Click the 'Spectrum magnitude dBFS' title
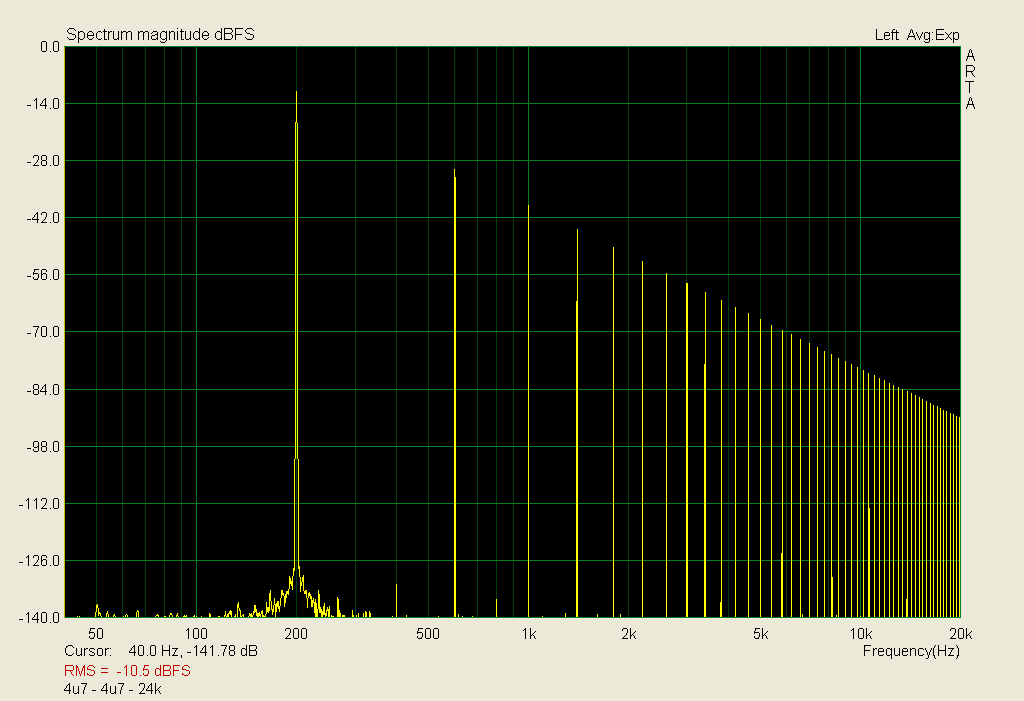1024x701 pixels. pos(160,35)
